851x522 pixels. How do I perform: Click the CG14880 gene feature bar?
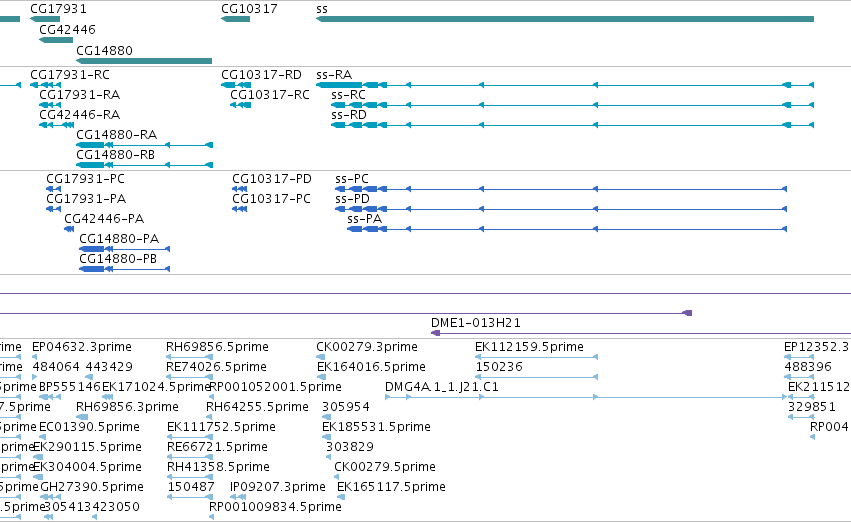(144, 61)
